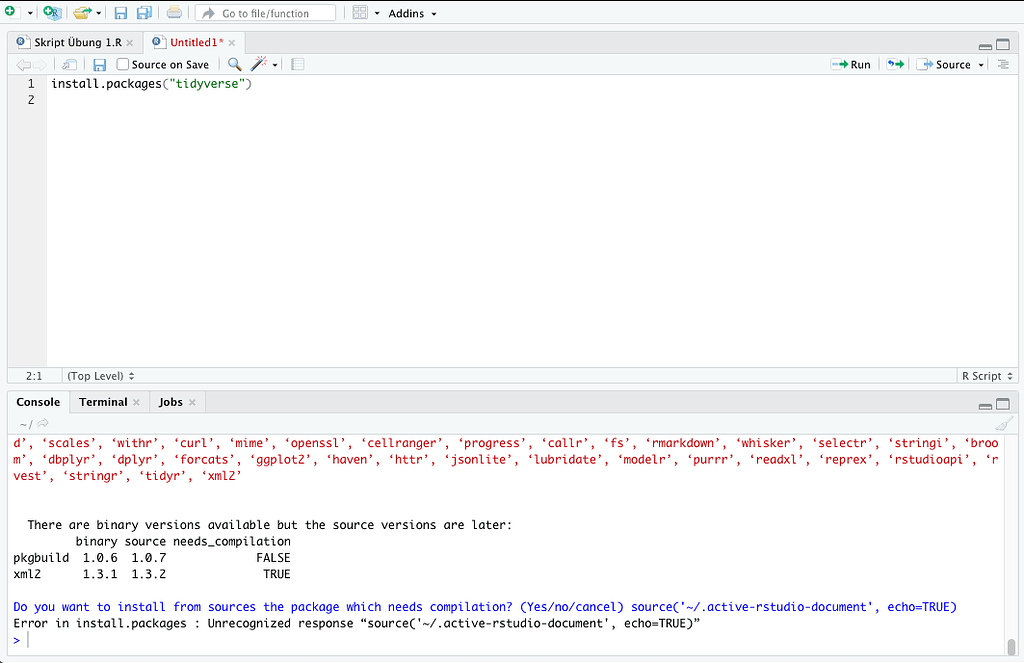This screenshot has width=1024, height=663.
Task: Expand the panes layout dropdown arrow
Action: coord(377,13)
